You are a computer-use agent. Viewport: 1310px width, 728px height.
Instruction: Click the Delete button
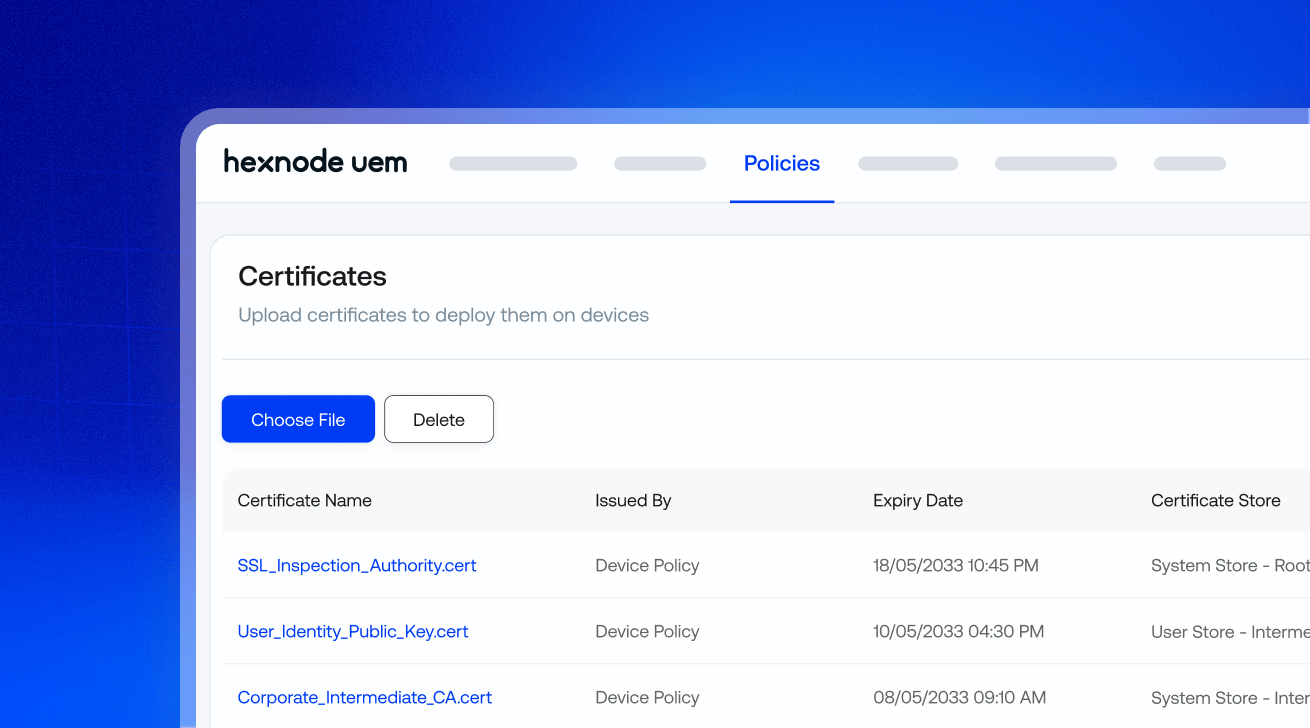point(439,419)
